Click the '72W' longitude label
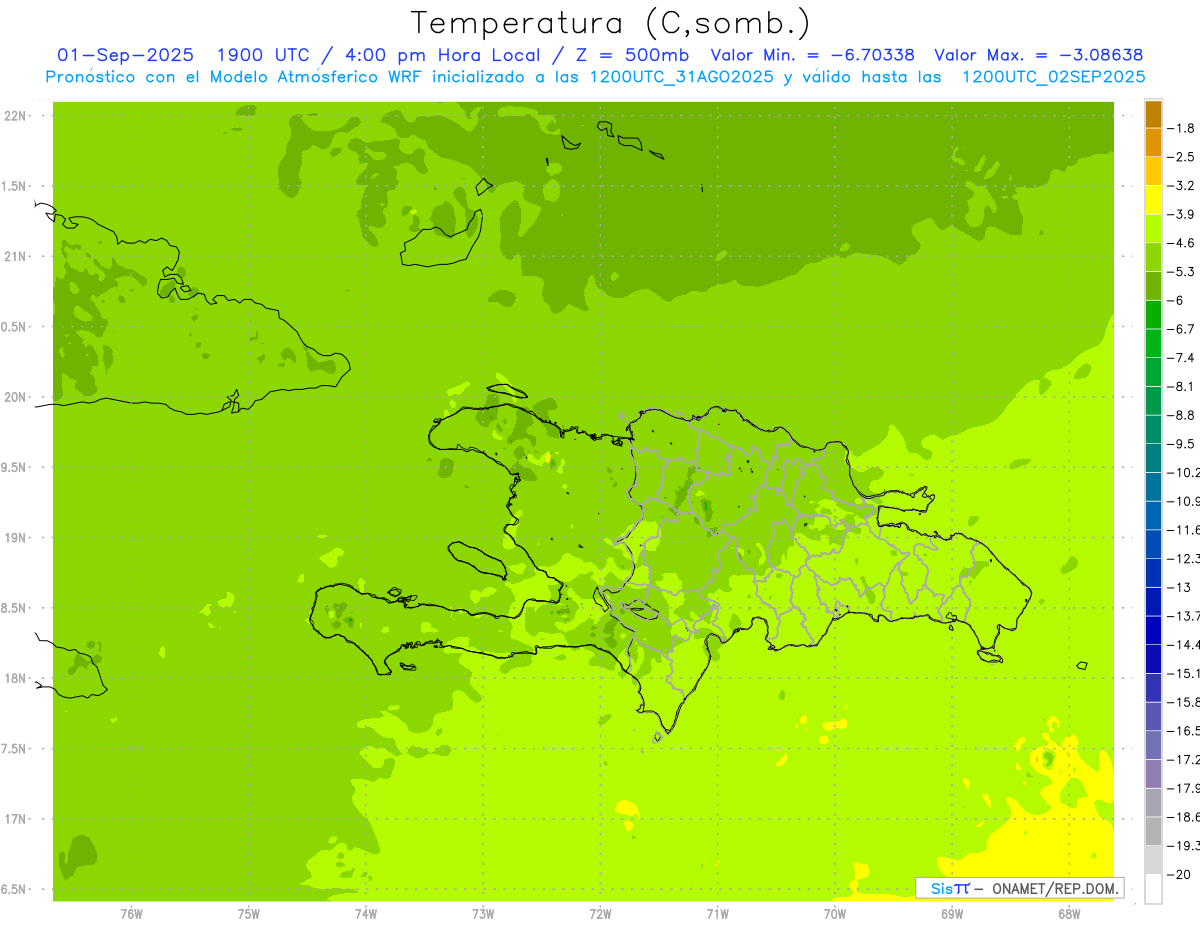The height and width of the screenshot is (927, 1200). (600, 914)
